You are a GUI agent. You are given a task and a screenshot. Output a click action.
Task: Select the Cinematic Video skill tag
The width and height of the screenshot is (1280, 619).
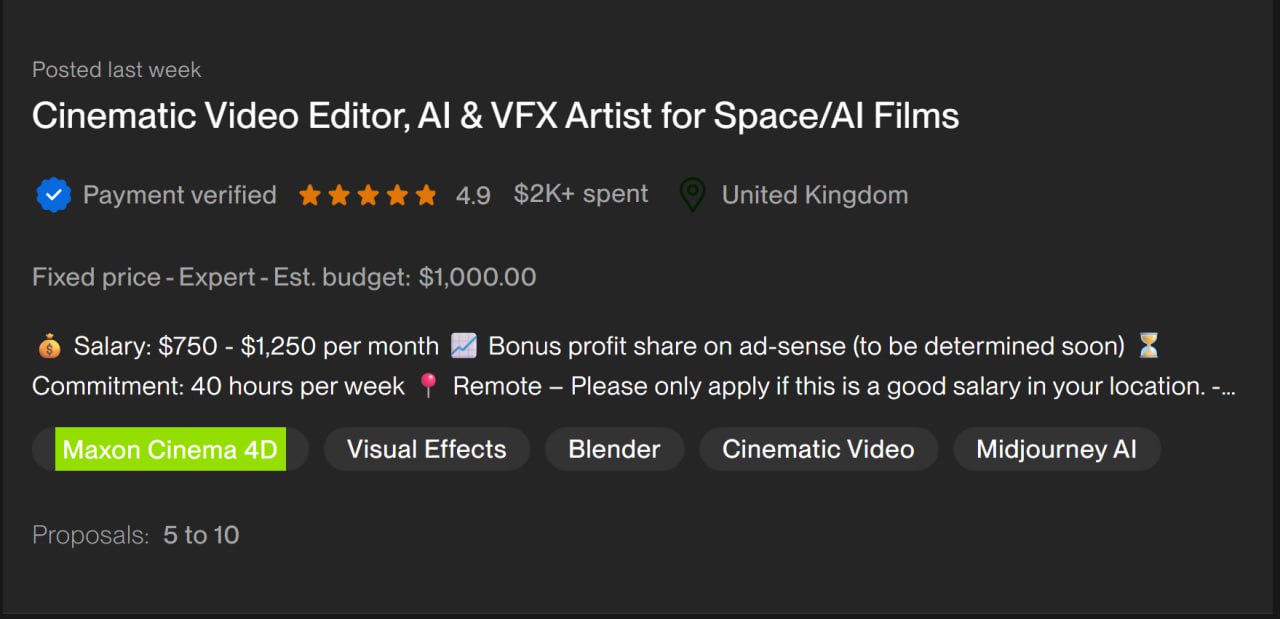818,450
